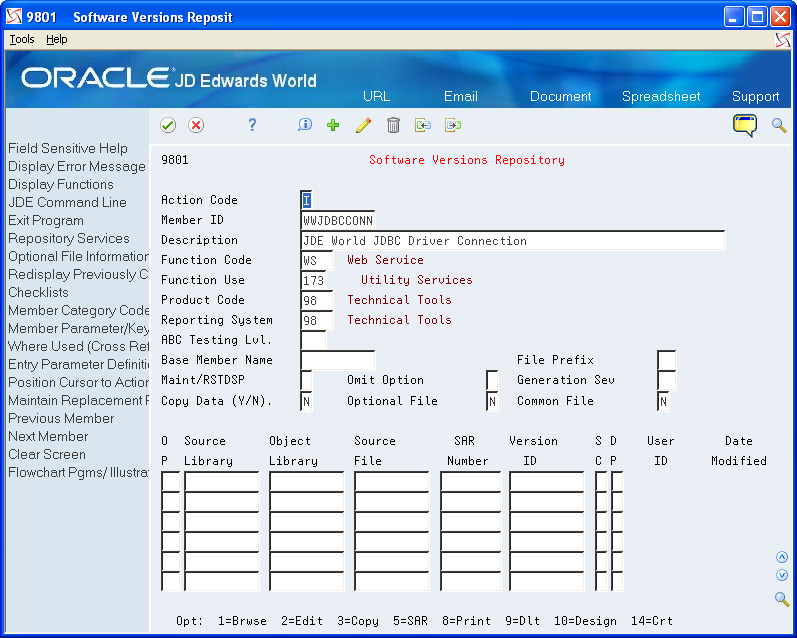Select Entry Parameter Definition in sidebar

click(x=78, y=364)
